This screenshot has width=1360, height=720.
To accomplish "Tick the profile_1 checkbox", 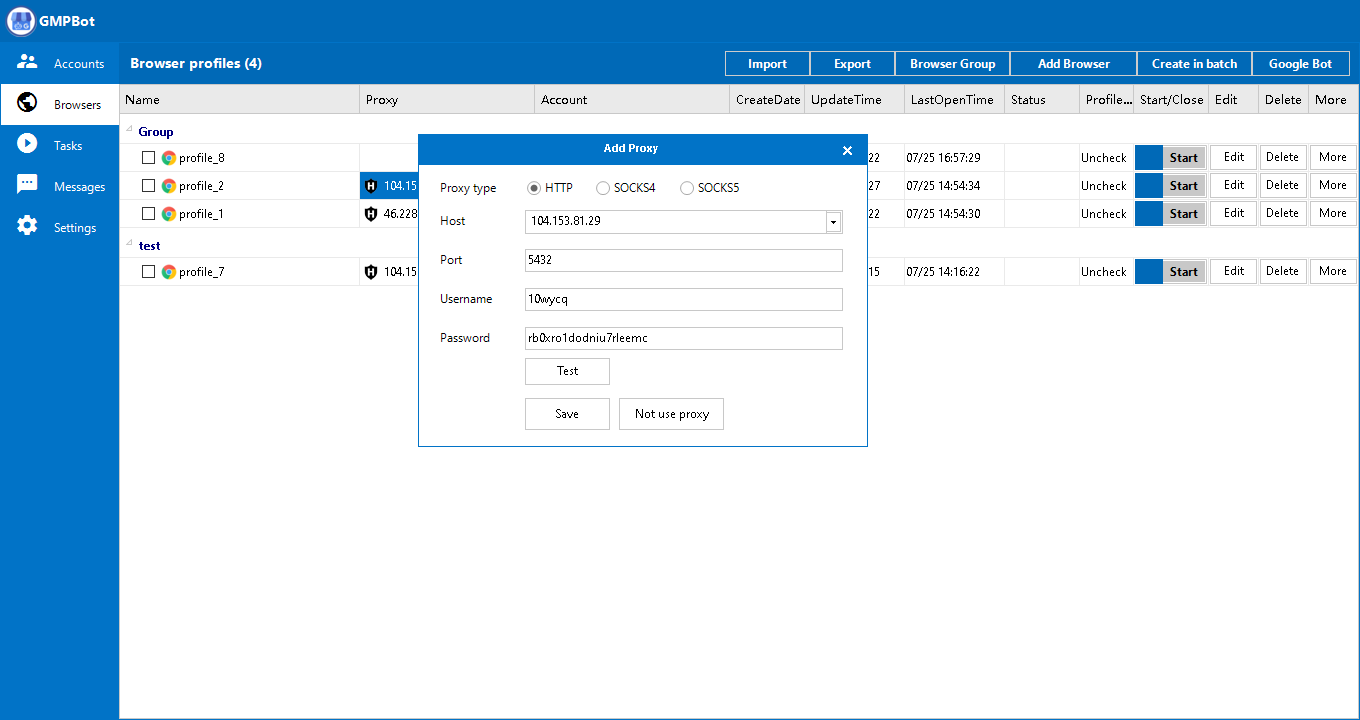I will click(148, 214).
